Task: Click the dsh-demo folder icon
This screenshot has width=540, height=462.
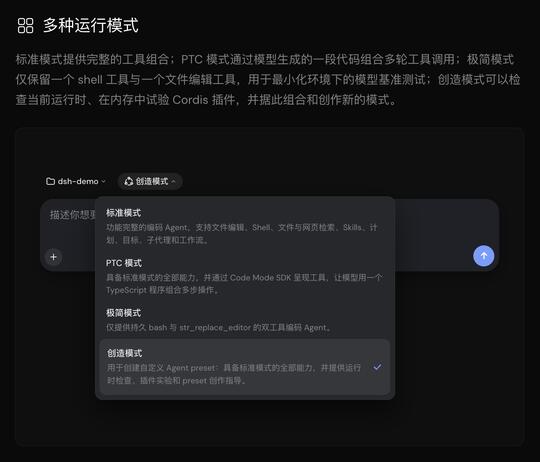Action: 50,181
